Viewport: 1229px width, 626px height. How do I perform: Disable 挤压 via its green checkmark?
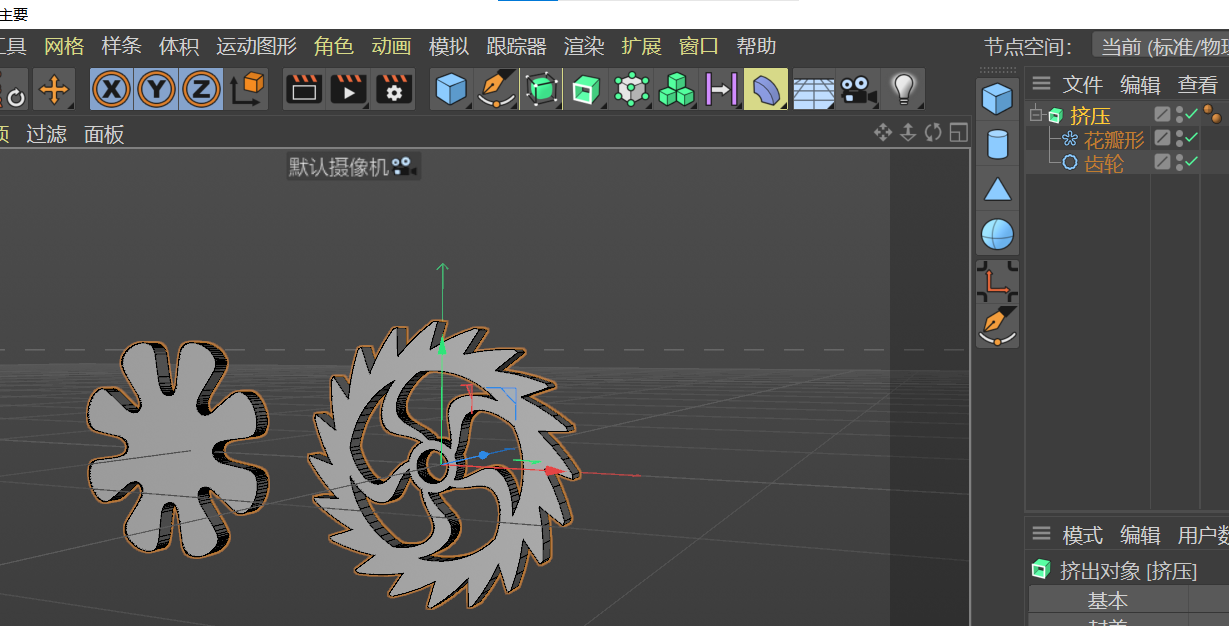[1191, 114]
